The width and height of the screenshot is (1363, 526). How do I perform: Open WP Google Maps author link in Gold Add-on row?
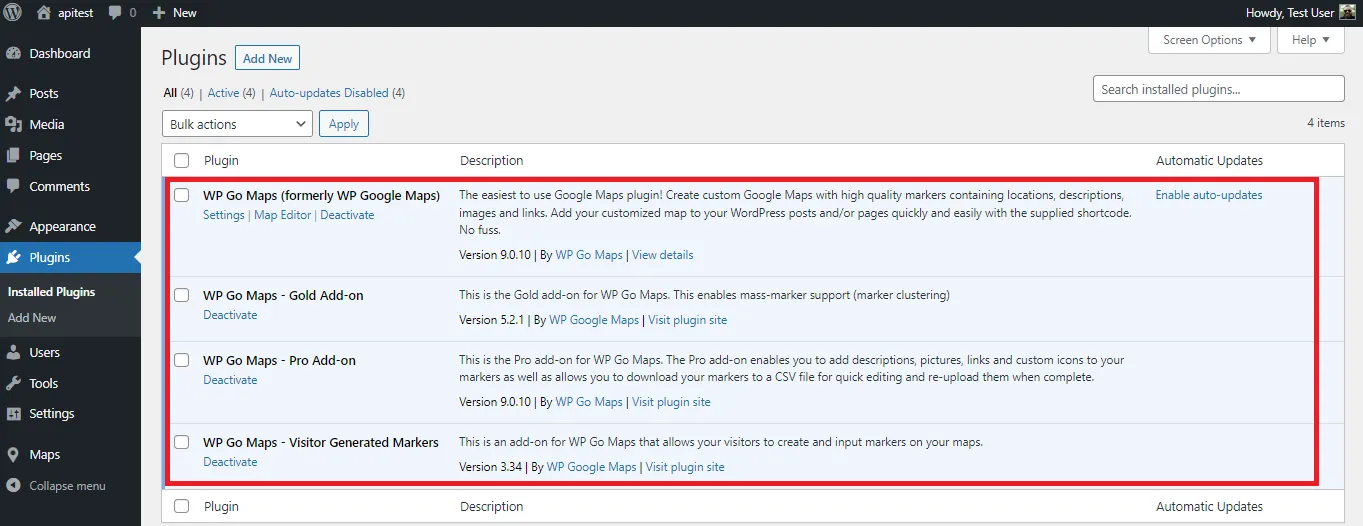(x=594, y=320)
